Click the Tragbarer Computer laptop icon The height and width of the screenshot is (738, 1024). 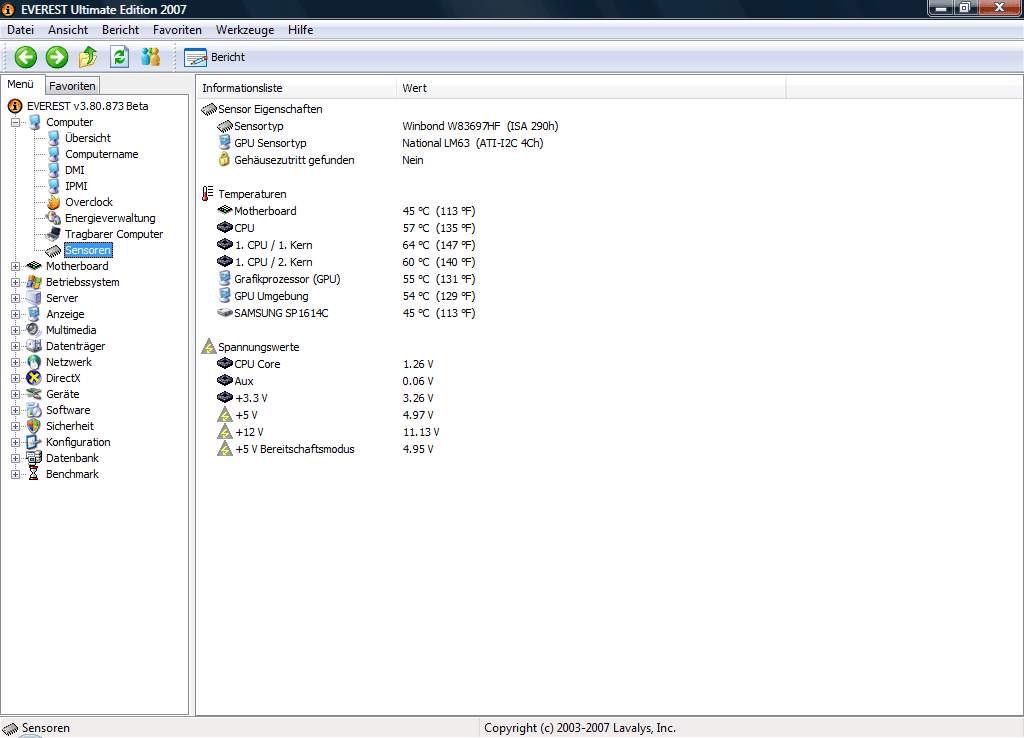pyautogui.click(x=54, y=234)
